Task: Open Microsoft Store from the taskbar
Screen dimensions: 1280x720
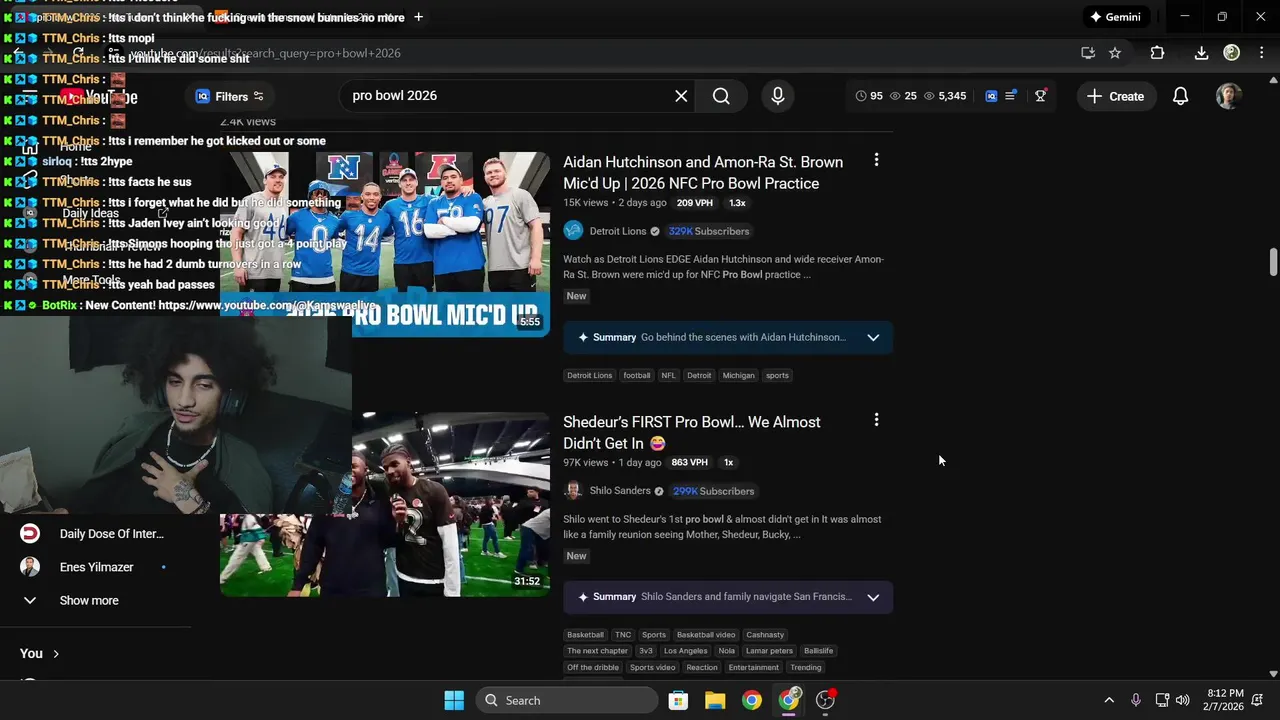Action: click(678, 700)
